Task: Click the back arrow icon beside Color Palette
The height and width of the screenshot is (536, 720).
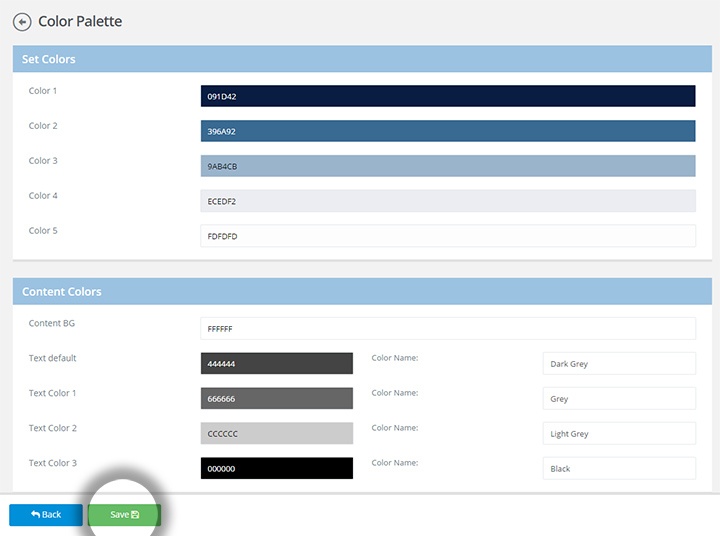Action: click(x=22, y=22)
